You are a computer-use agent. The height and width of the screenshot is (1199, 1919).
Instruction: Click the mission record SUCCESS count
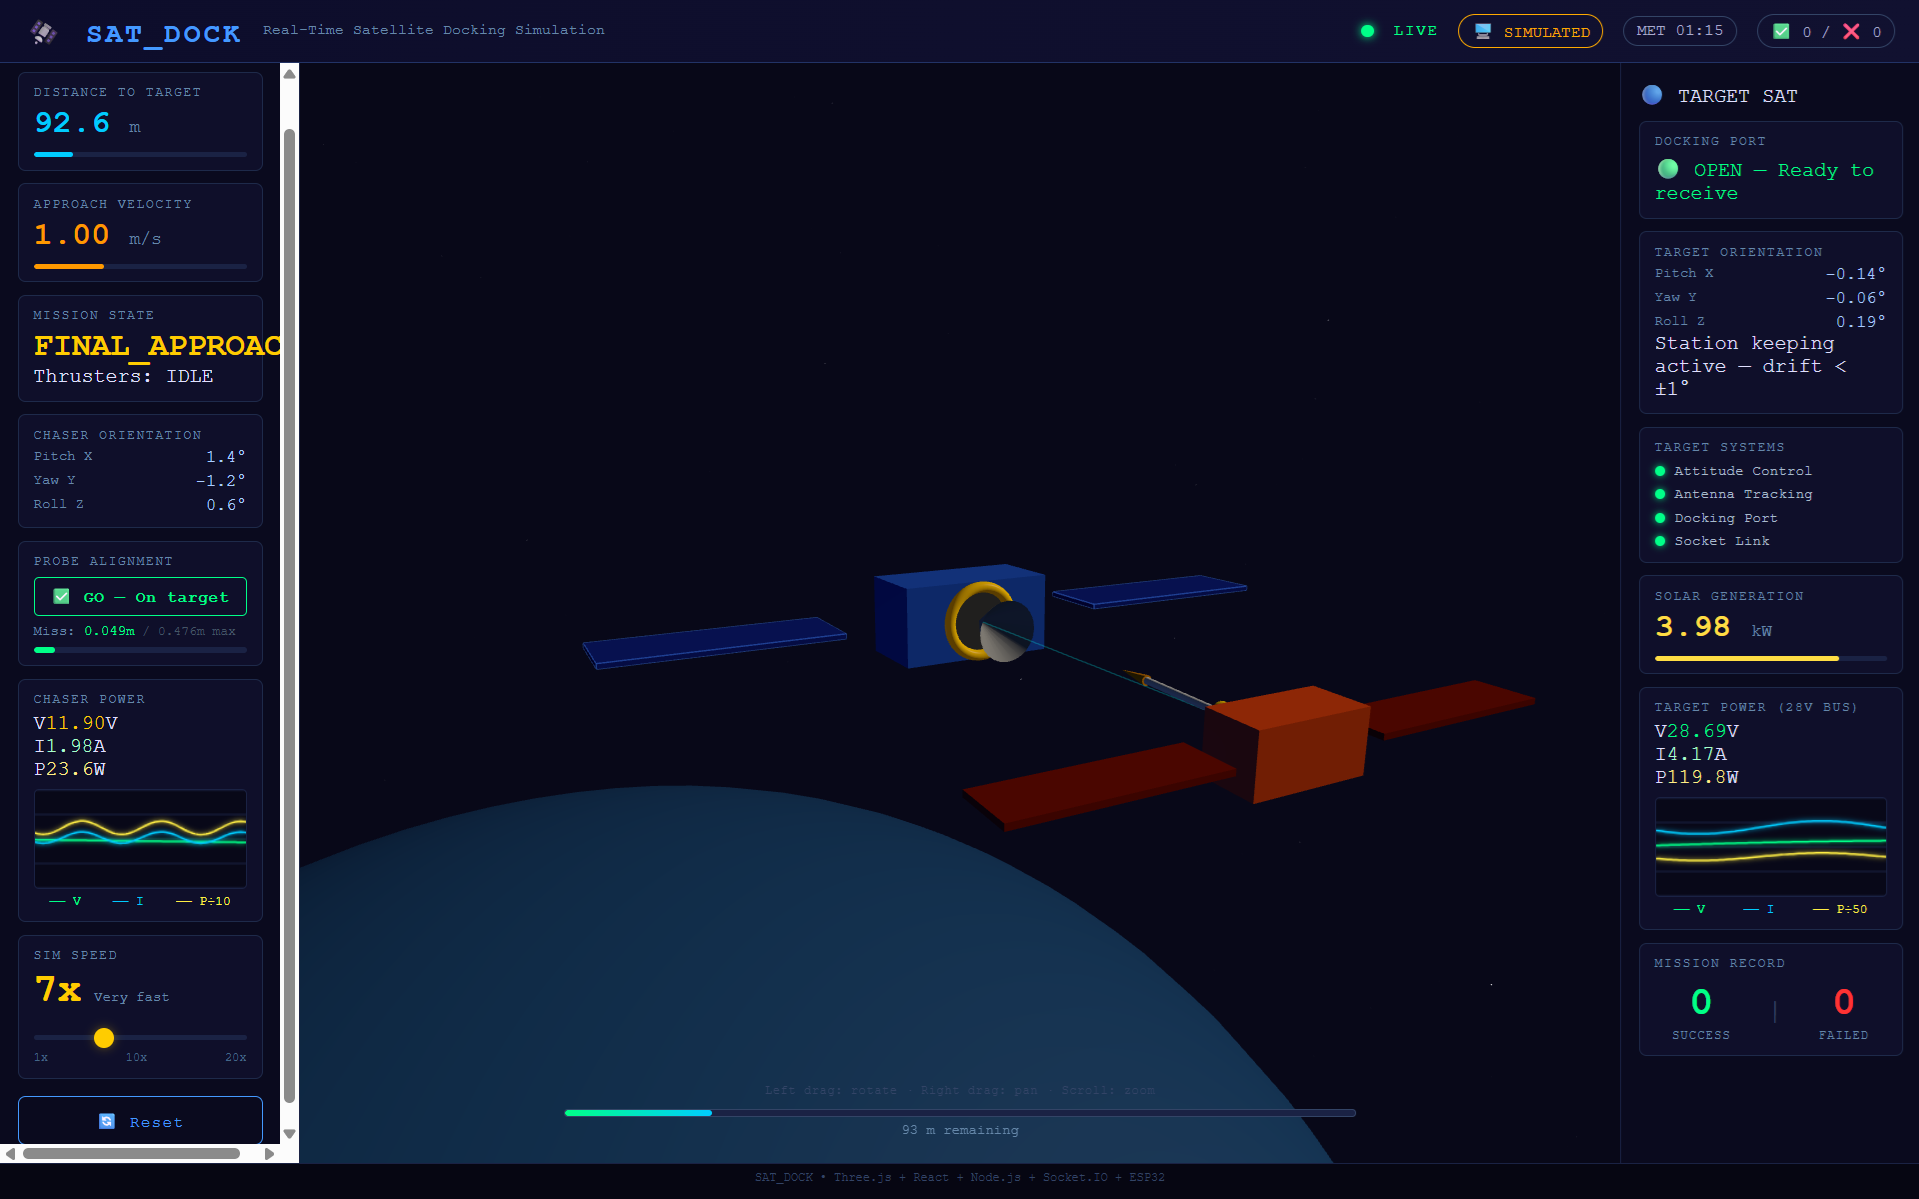click(x=1701, y=1002)
